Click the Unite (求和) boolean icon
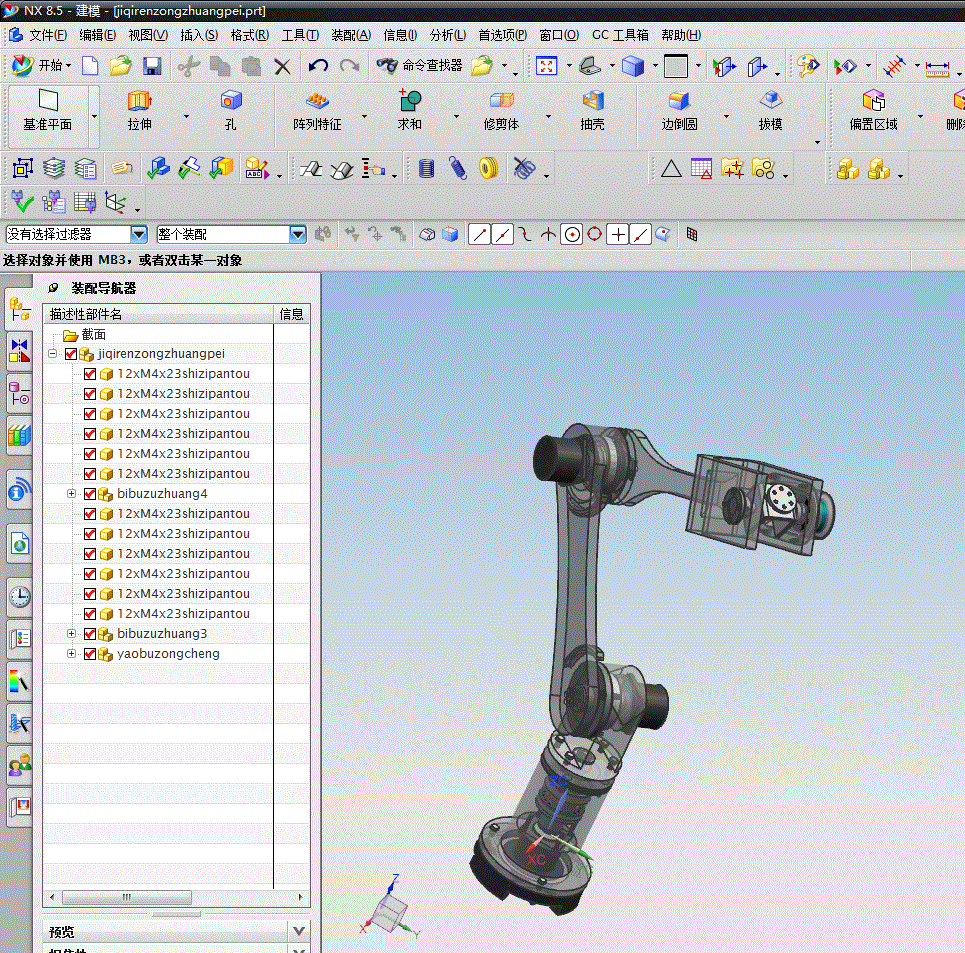965x953 pixels. (x=409, y=100)
